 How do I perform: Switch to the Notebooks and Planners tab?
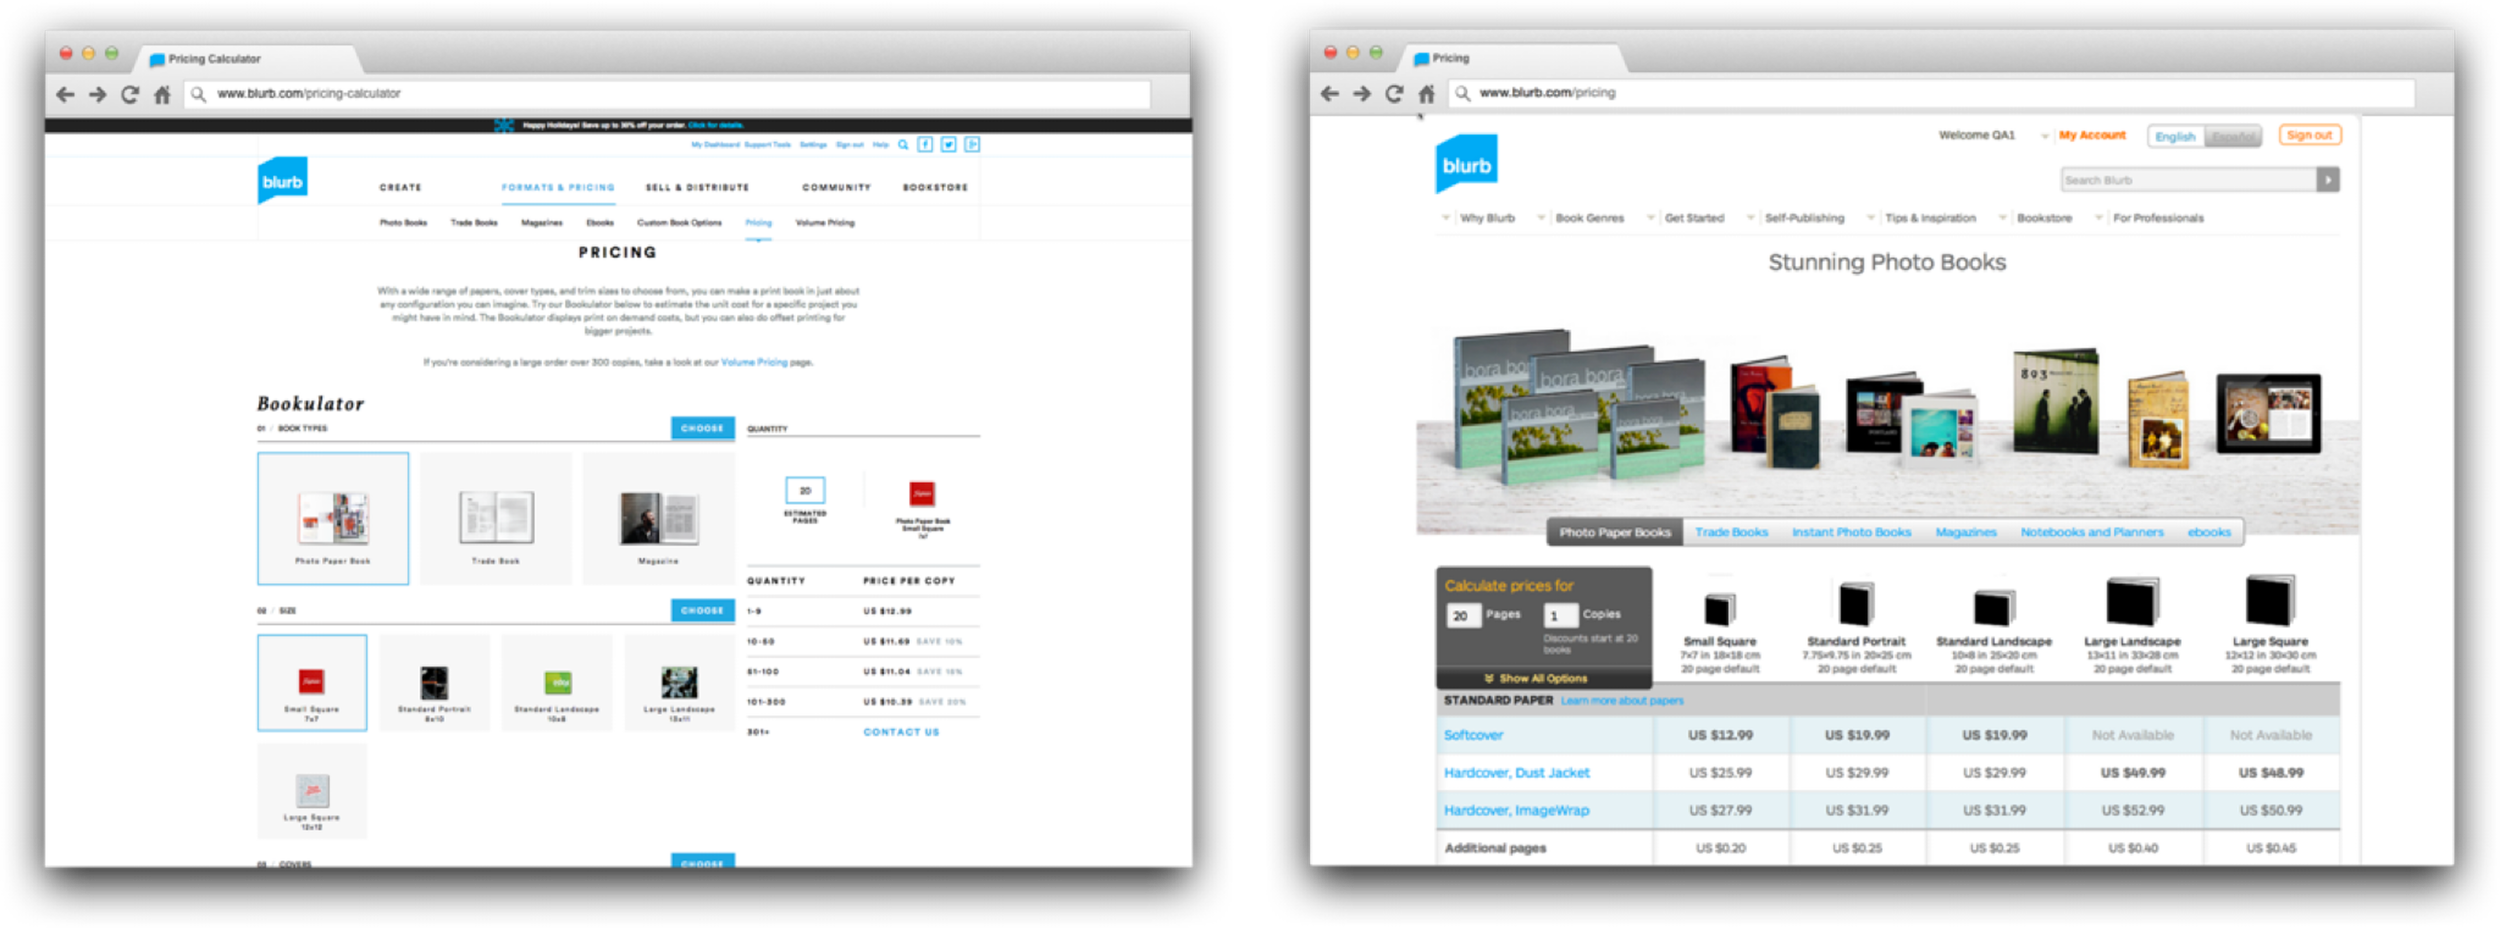pos(2091,533)
